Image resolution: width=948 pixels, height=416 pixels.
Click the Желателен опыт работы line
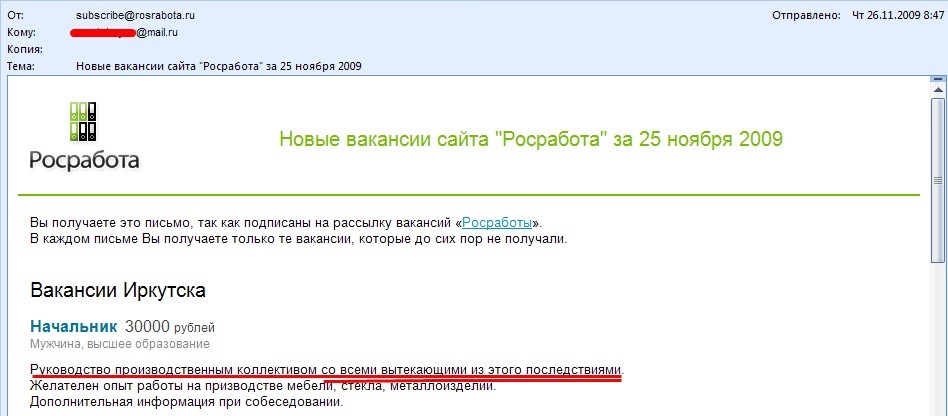[x=263, y=386]
